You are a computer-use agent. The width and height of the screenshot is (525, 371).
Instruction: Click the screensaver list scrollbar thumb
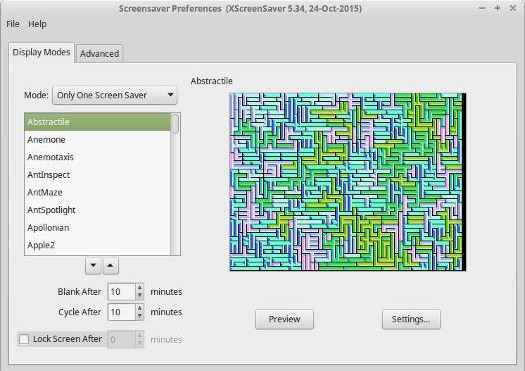point(175,124)
